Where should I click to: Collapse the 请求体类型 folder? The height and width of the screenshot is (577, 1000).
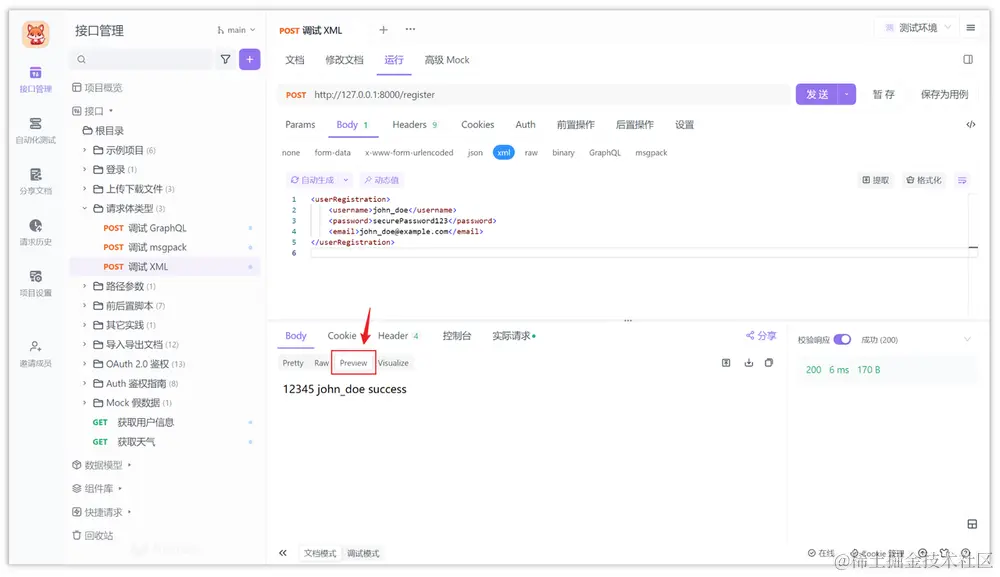tap(84, 208)
